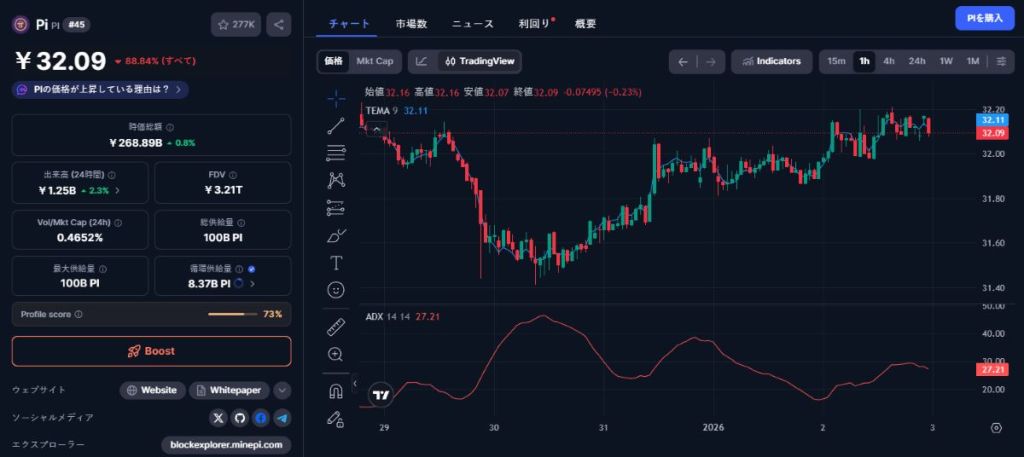Select the XABCD pattern tool
Screen dimensions: 1024x457
(x=336, y=180)
